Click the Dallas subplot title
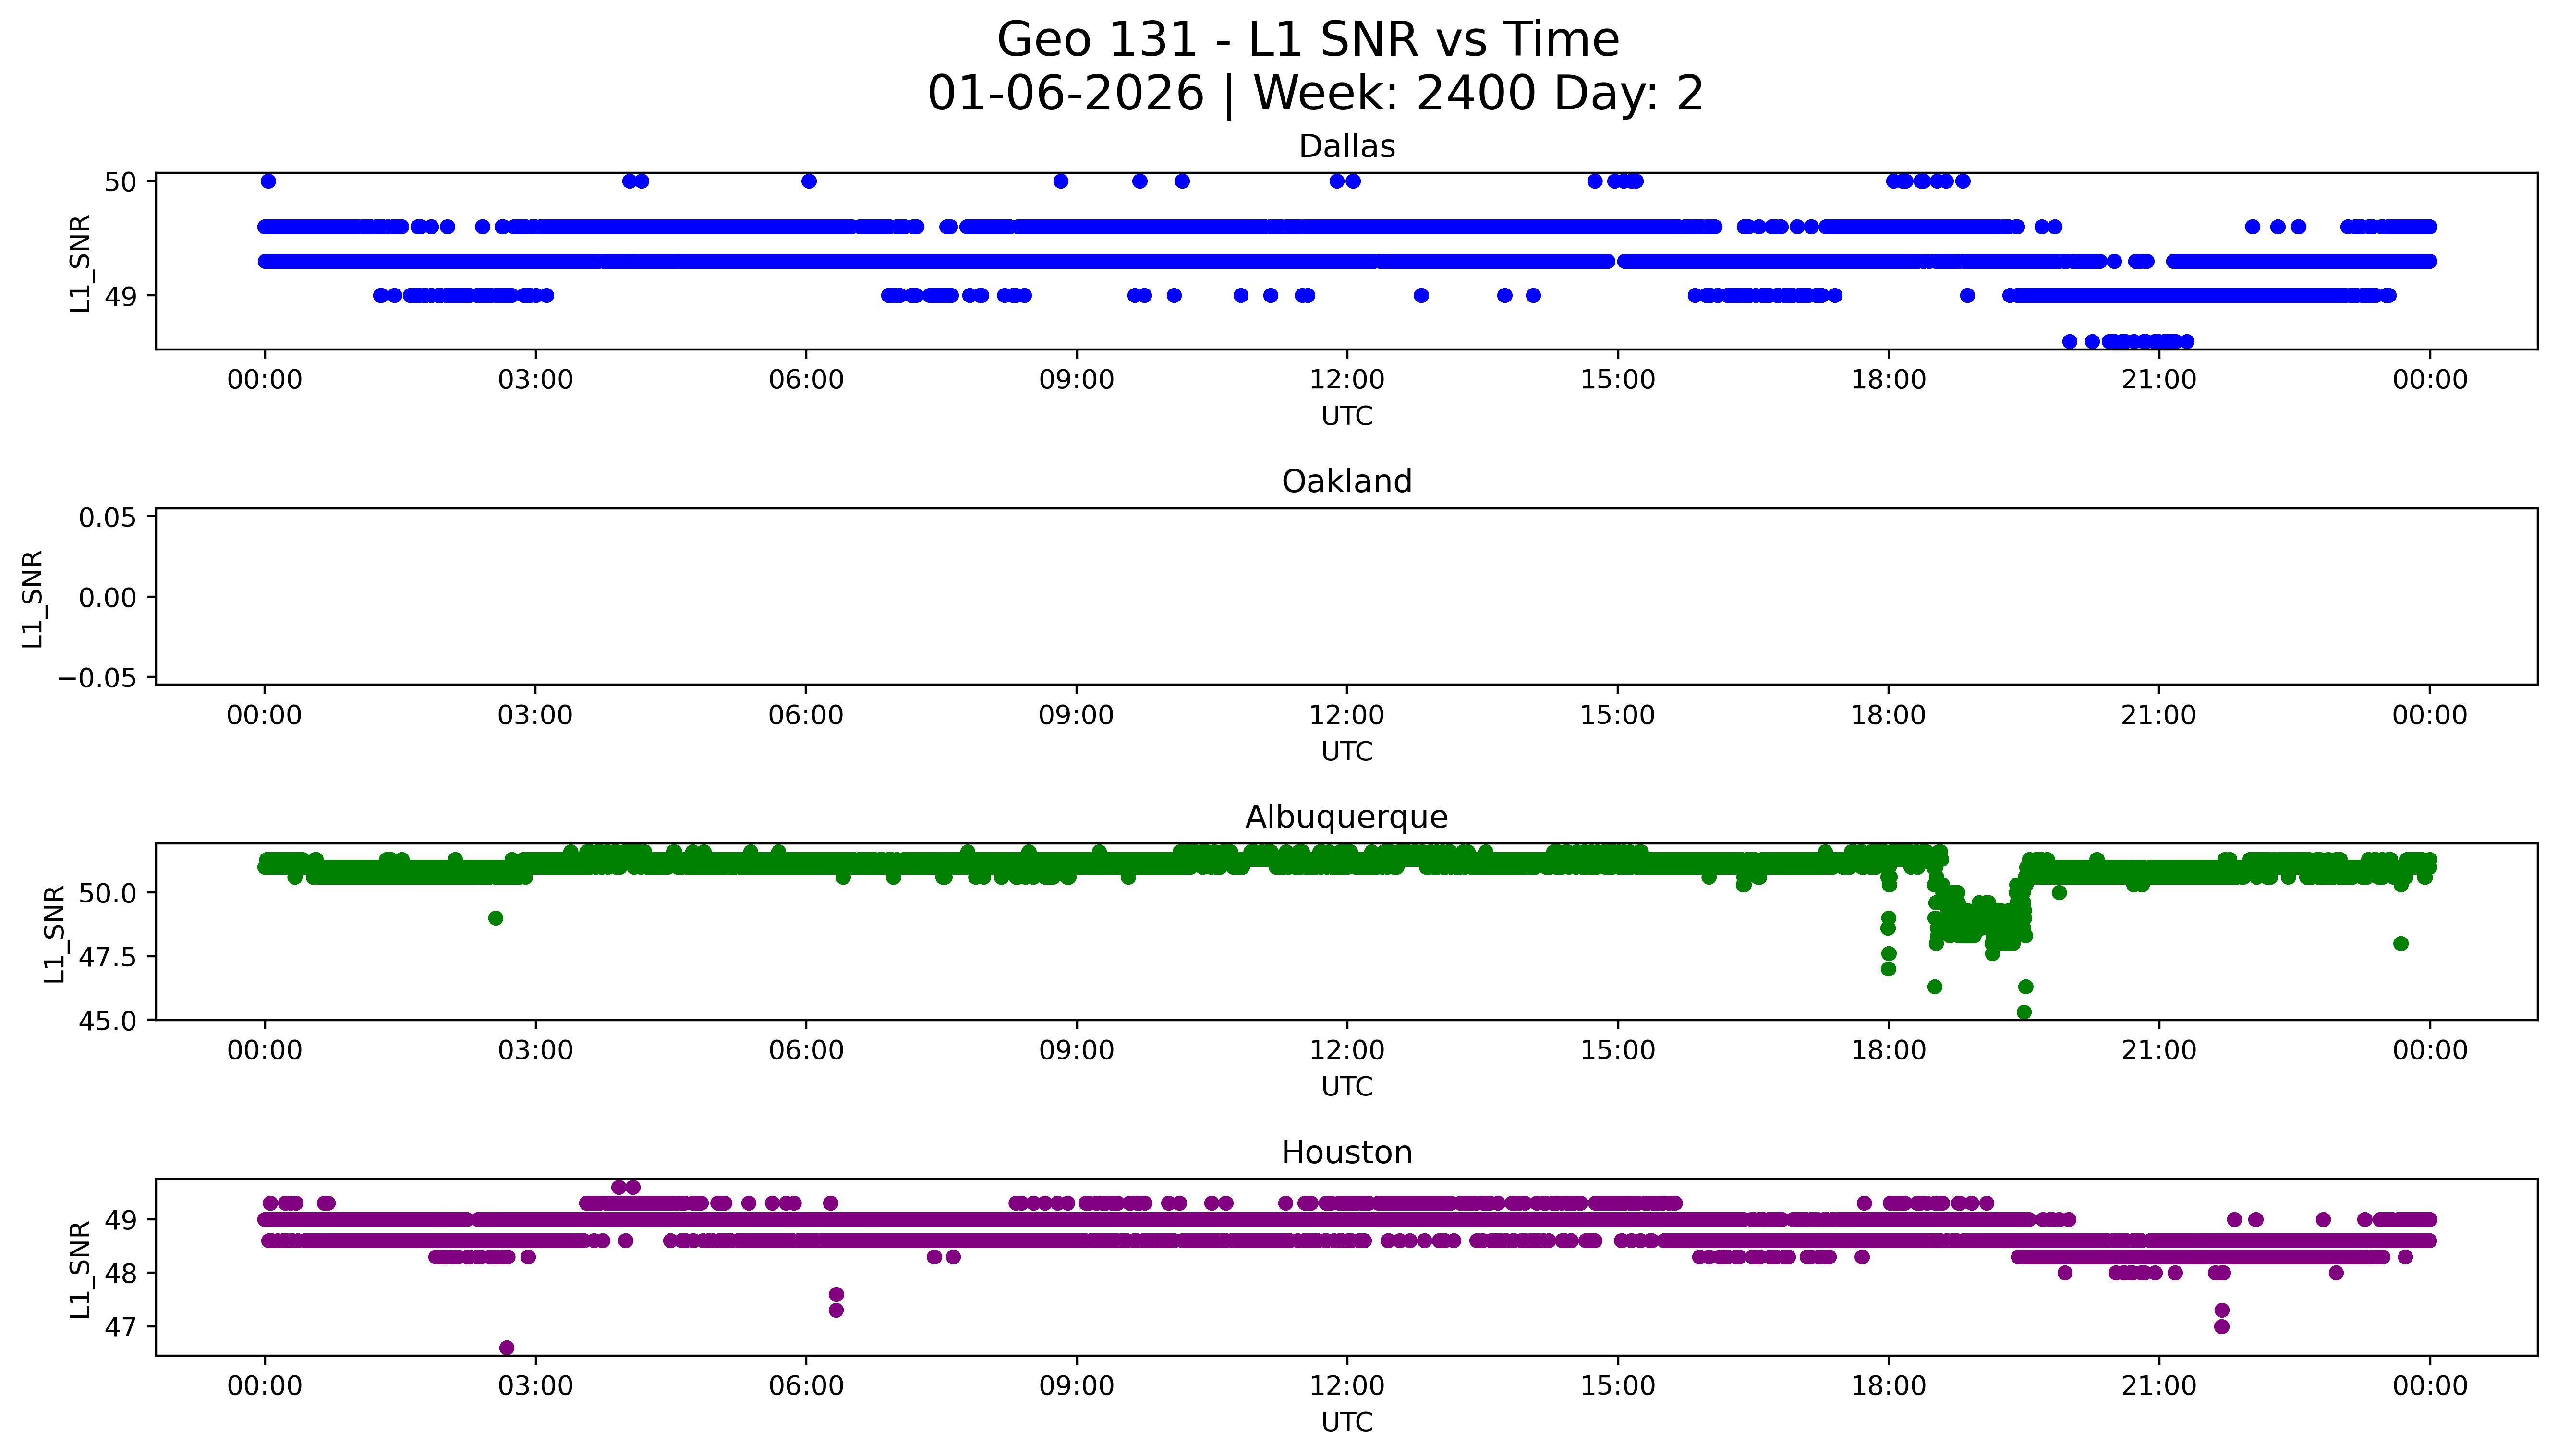2557x1456 pixels. click(x=1346, y=147)
